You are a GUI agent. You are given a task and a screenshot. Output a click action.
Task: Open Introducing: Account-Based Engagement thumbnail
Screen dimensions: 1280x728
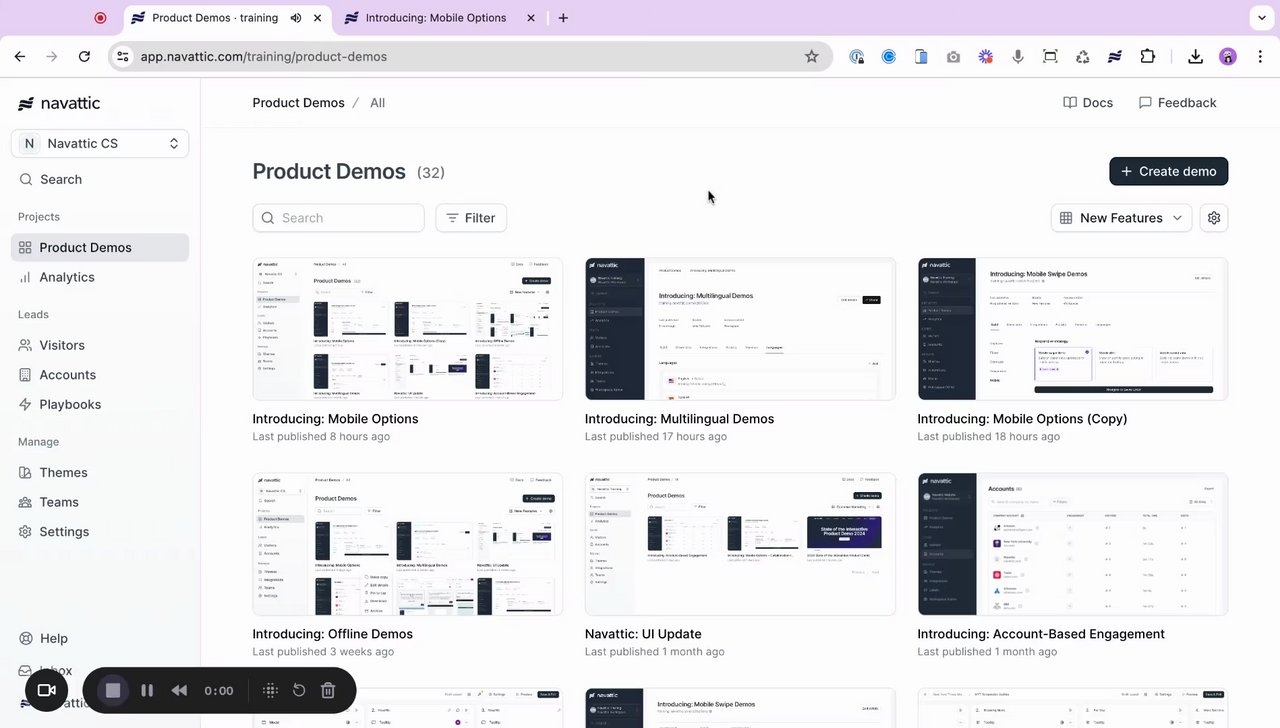coord(1072,544)
